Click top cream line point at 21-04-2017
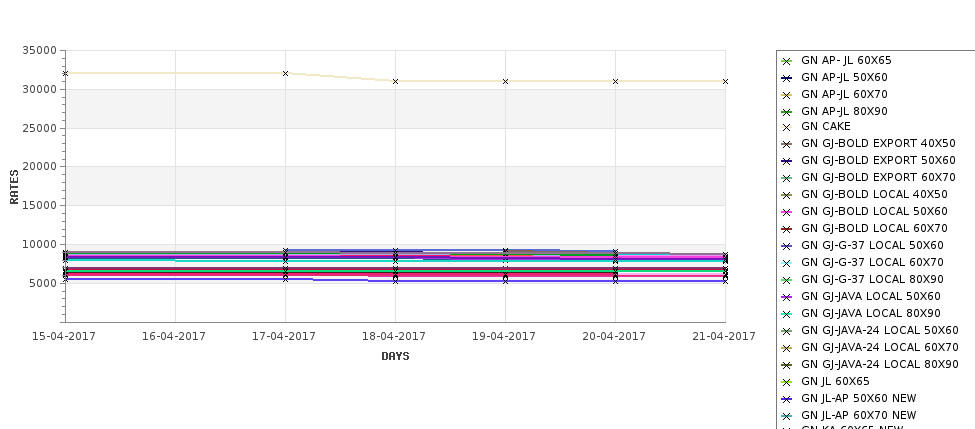The image size is (975, 429). (725, 81)
